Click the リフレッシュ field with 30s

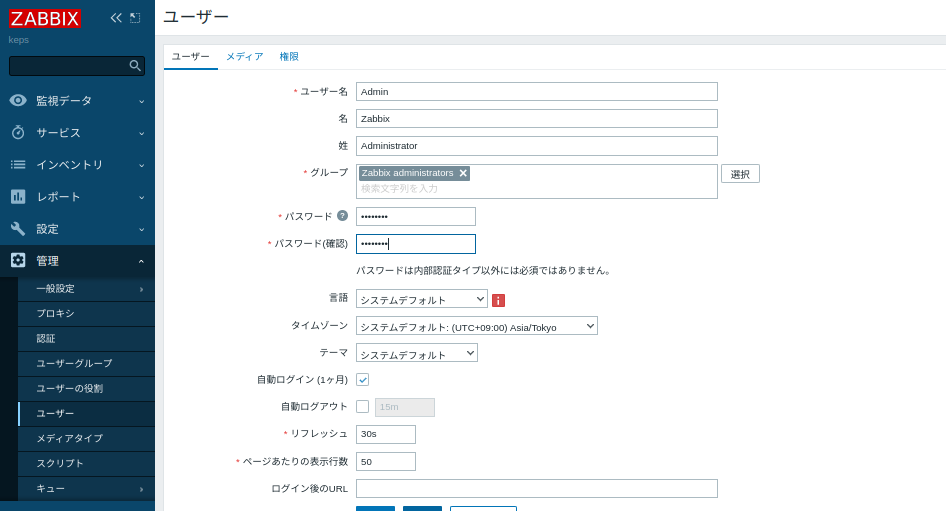coord(386,434)
